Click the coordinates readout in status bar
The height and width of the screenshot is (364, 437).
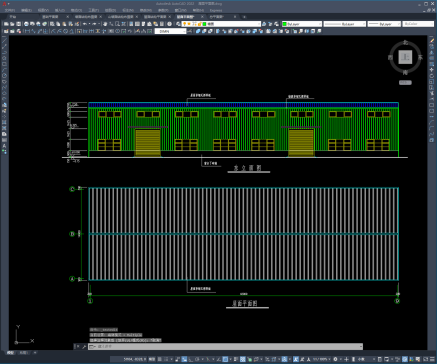pyautogui.click(x=135, y=359)
